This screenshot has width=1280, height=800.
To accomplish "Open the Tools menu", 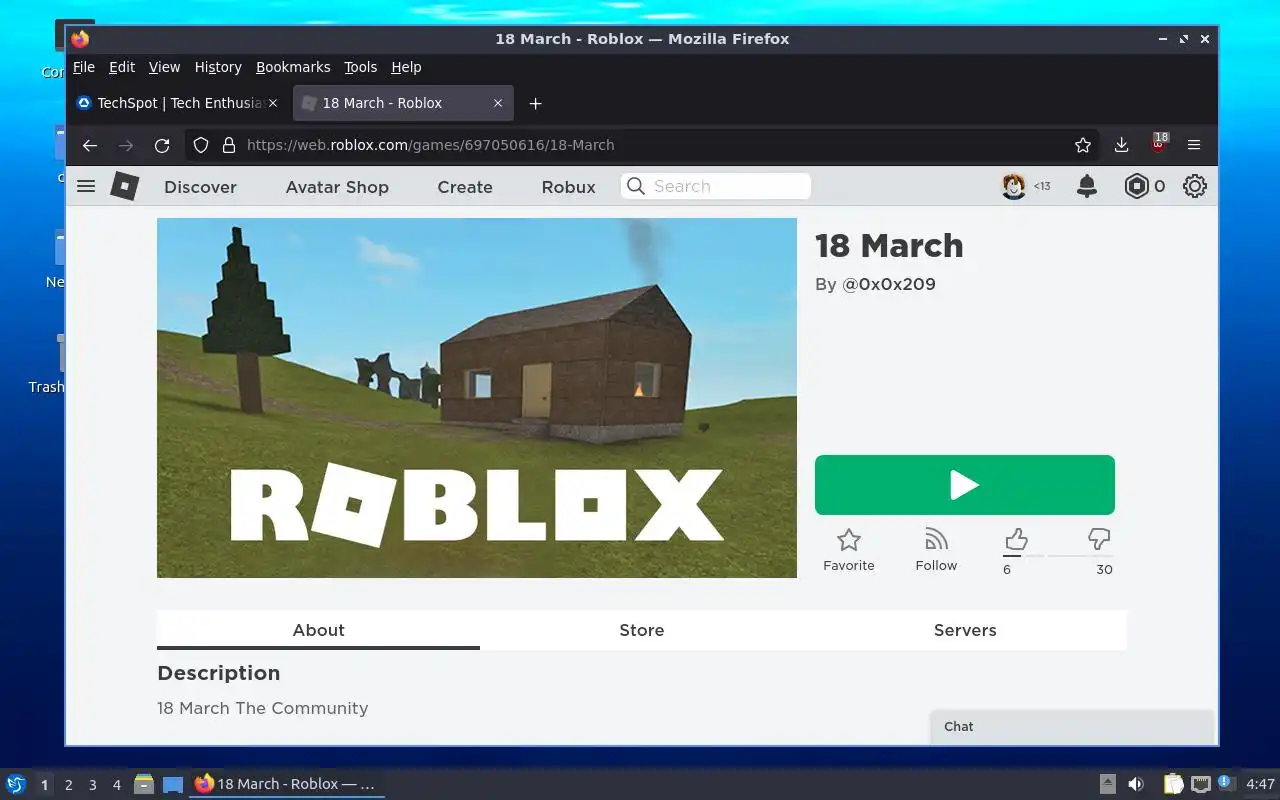I will point(361,67).
